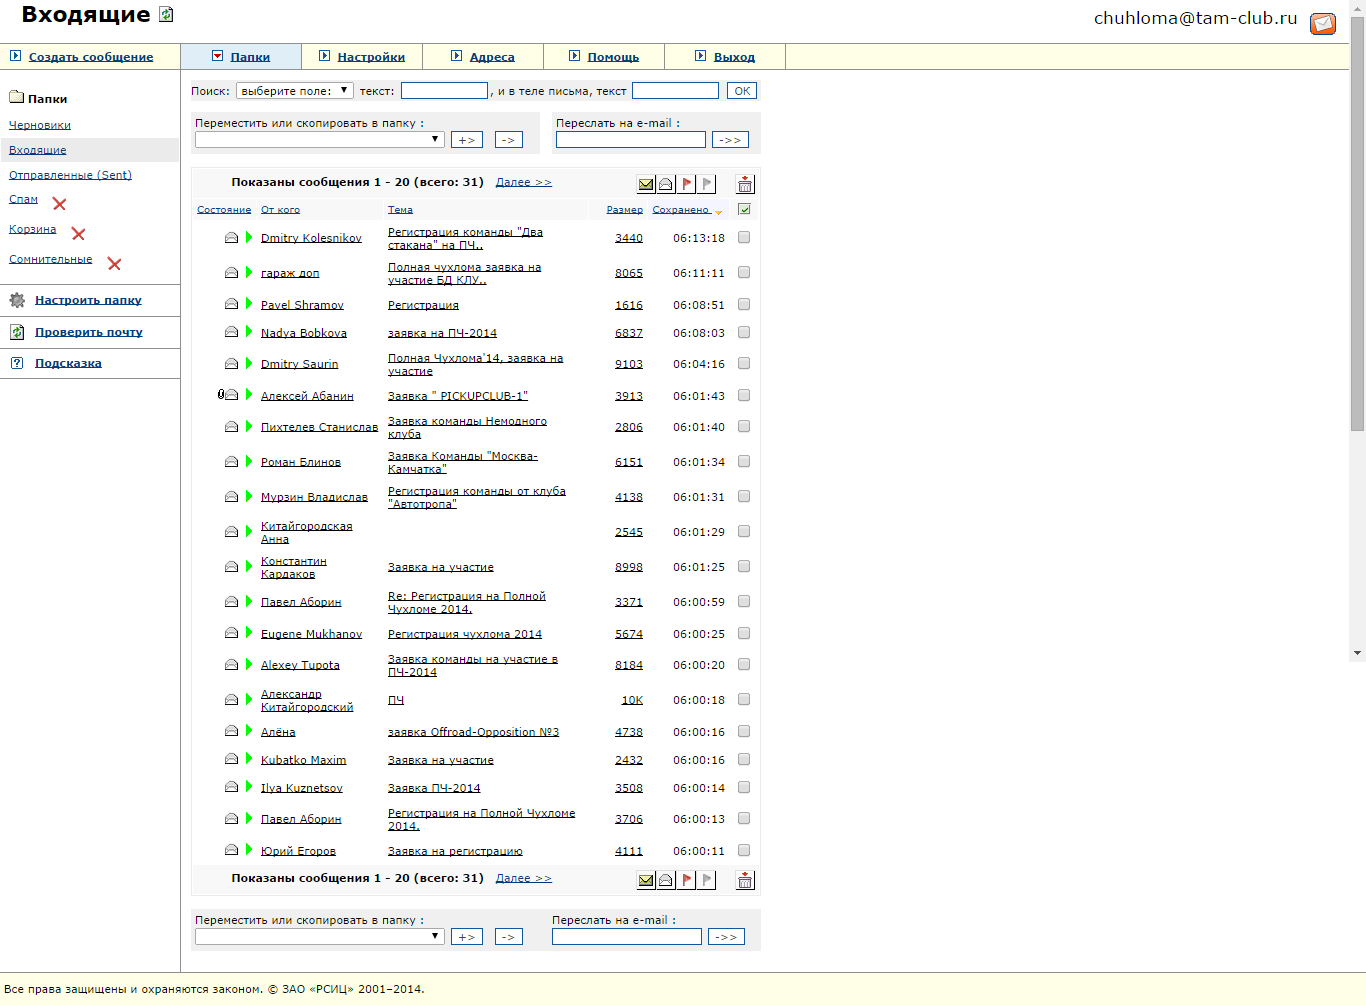Screen dimensions: 1366x1005
Task: Click the gear icon beside Настроить папку
Action: click(17, 300)
